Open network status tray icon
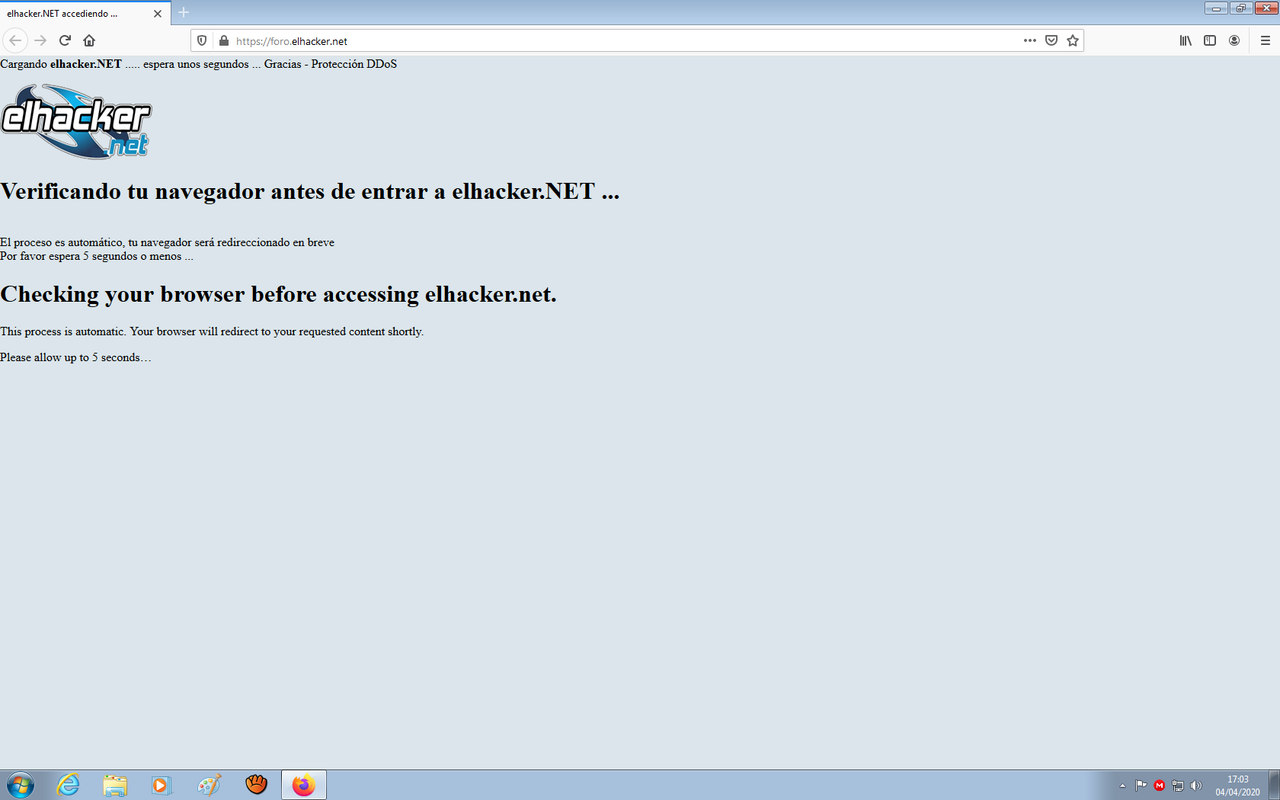This screenshot has height=800, width=1280. [1178, 785]
